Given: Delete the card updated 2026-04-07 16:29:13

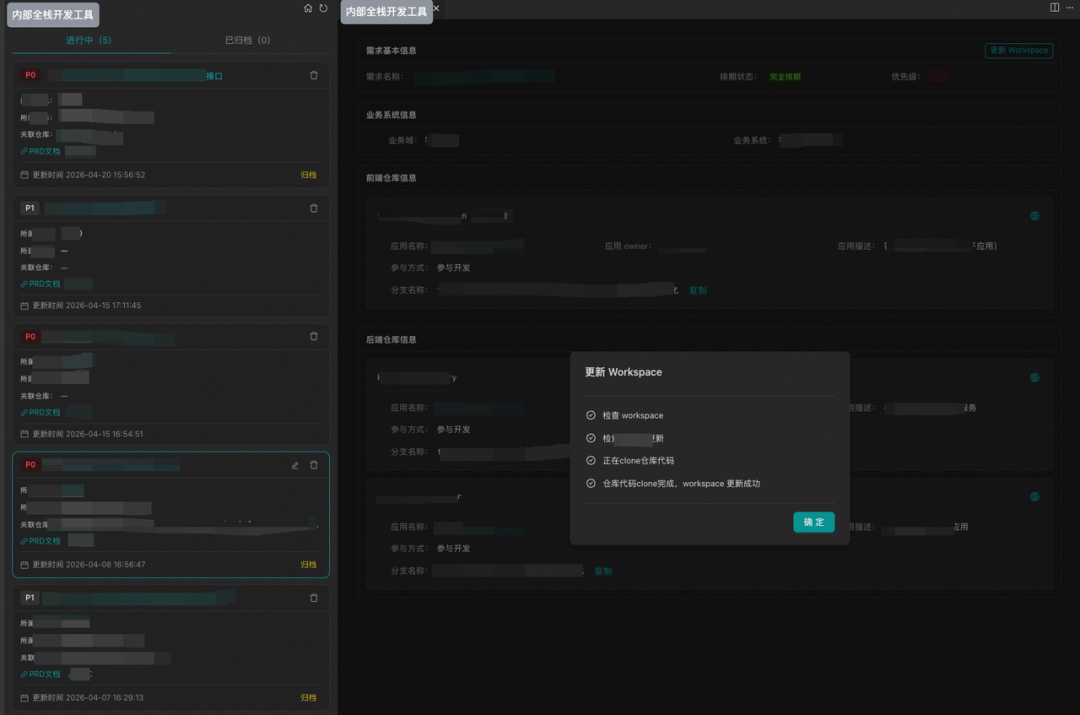Looking at the screenshot, I should pyautogui.click(x=313, y=598).
